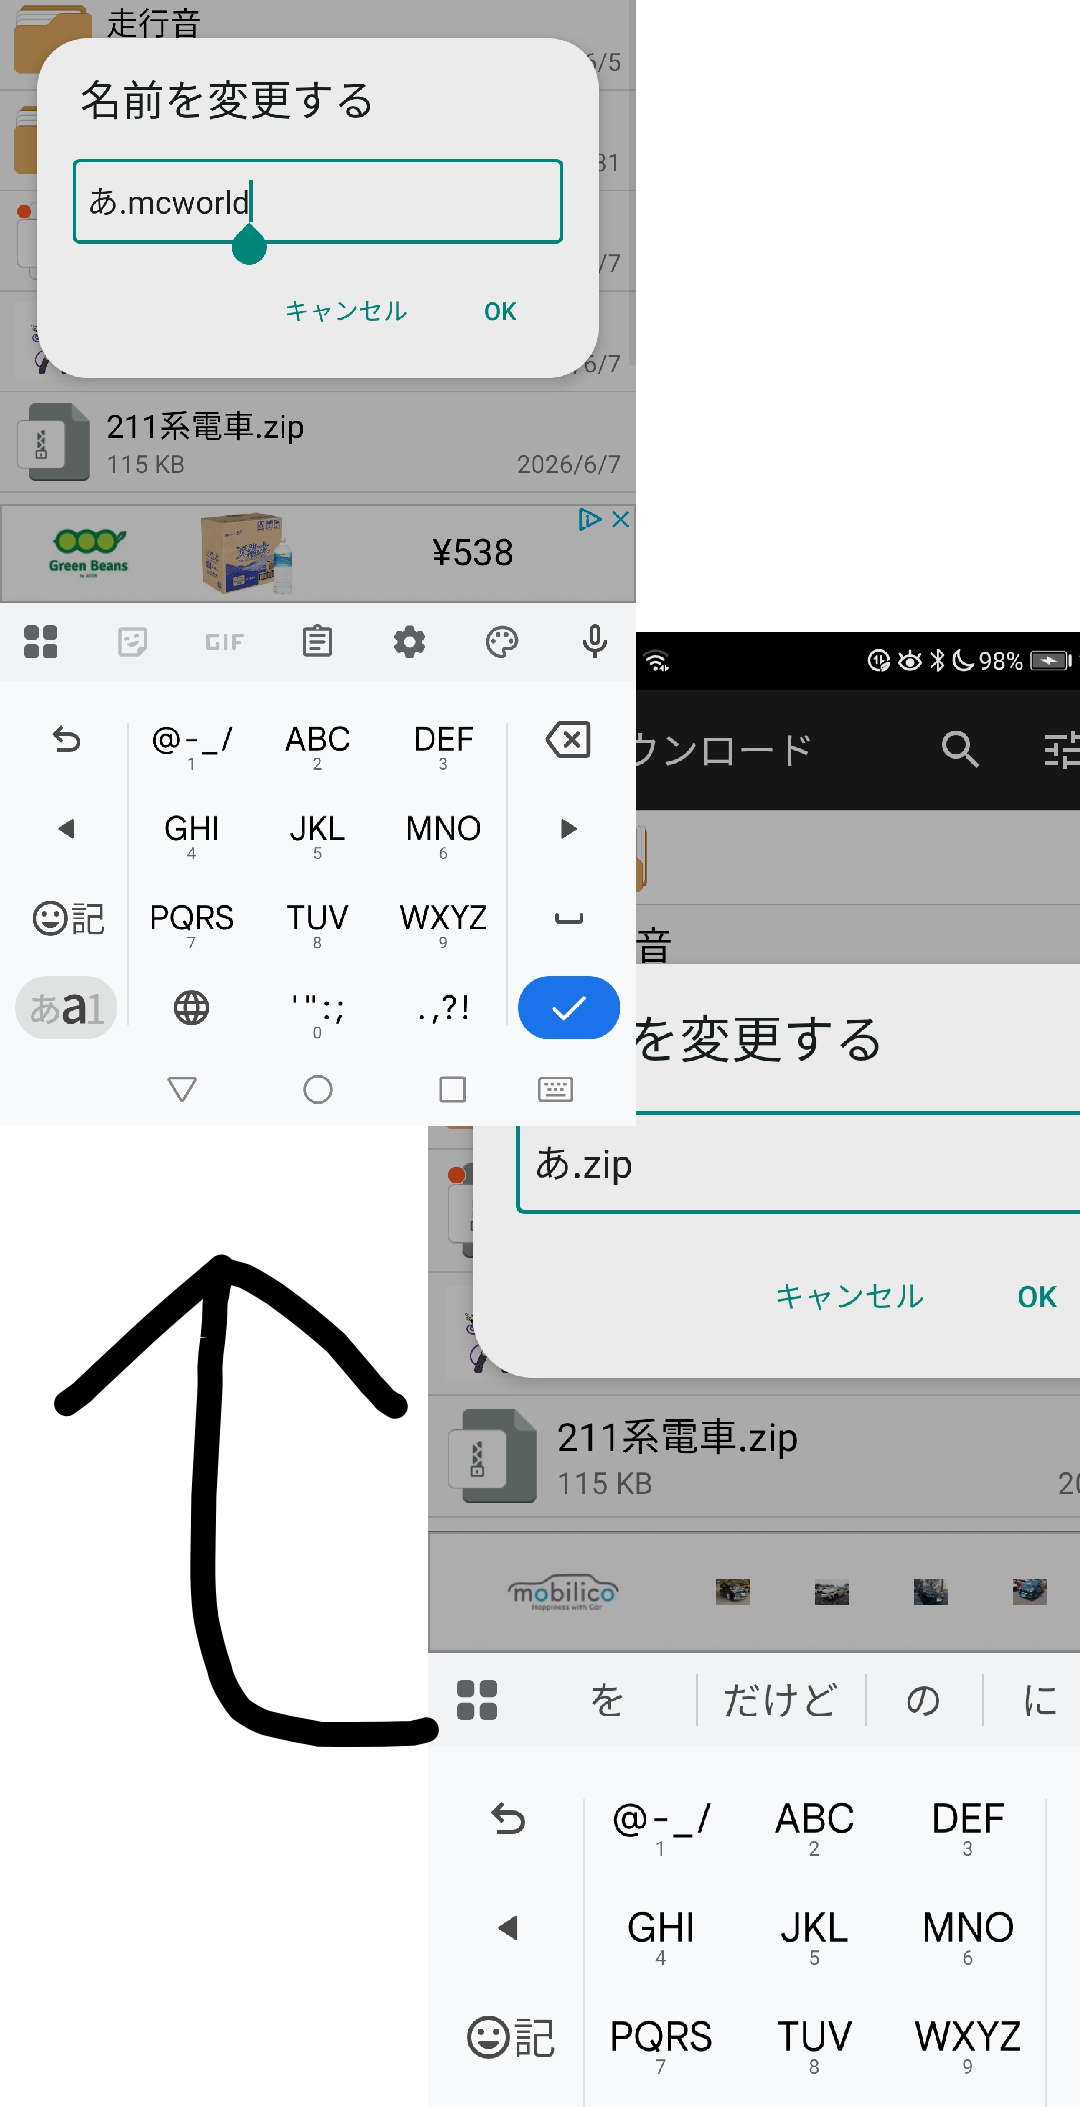Tap the battery icon in status bar
Viewport: 1080px width, 2107px height.
coord(1051,660)
